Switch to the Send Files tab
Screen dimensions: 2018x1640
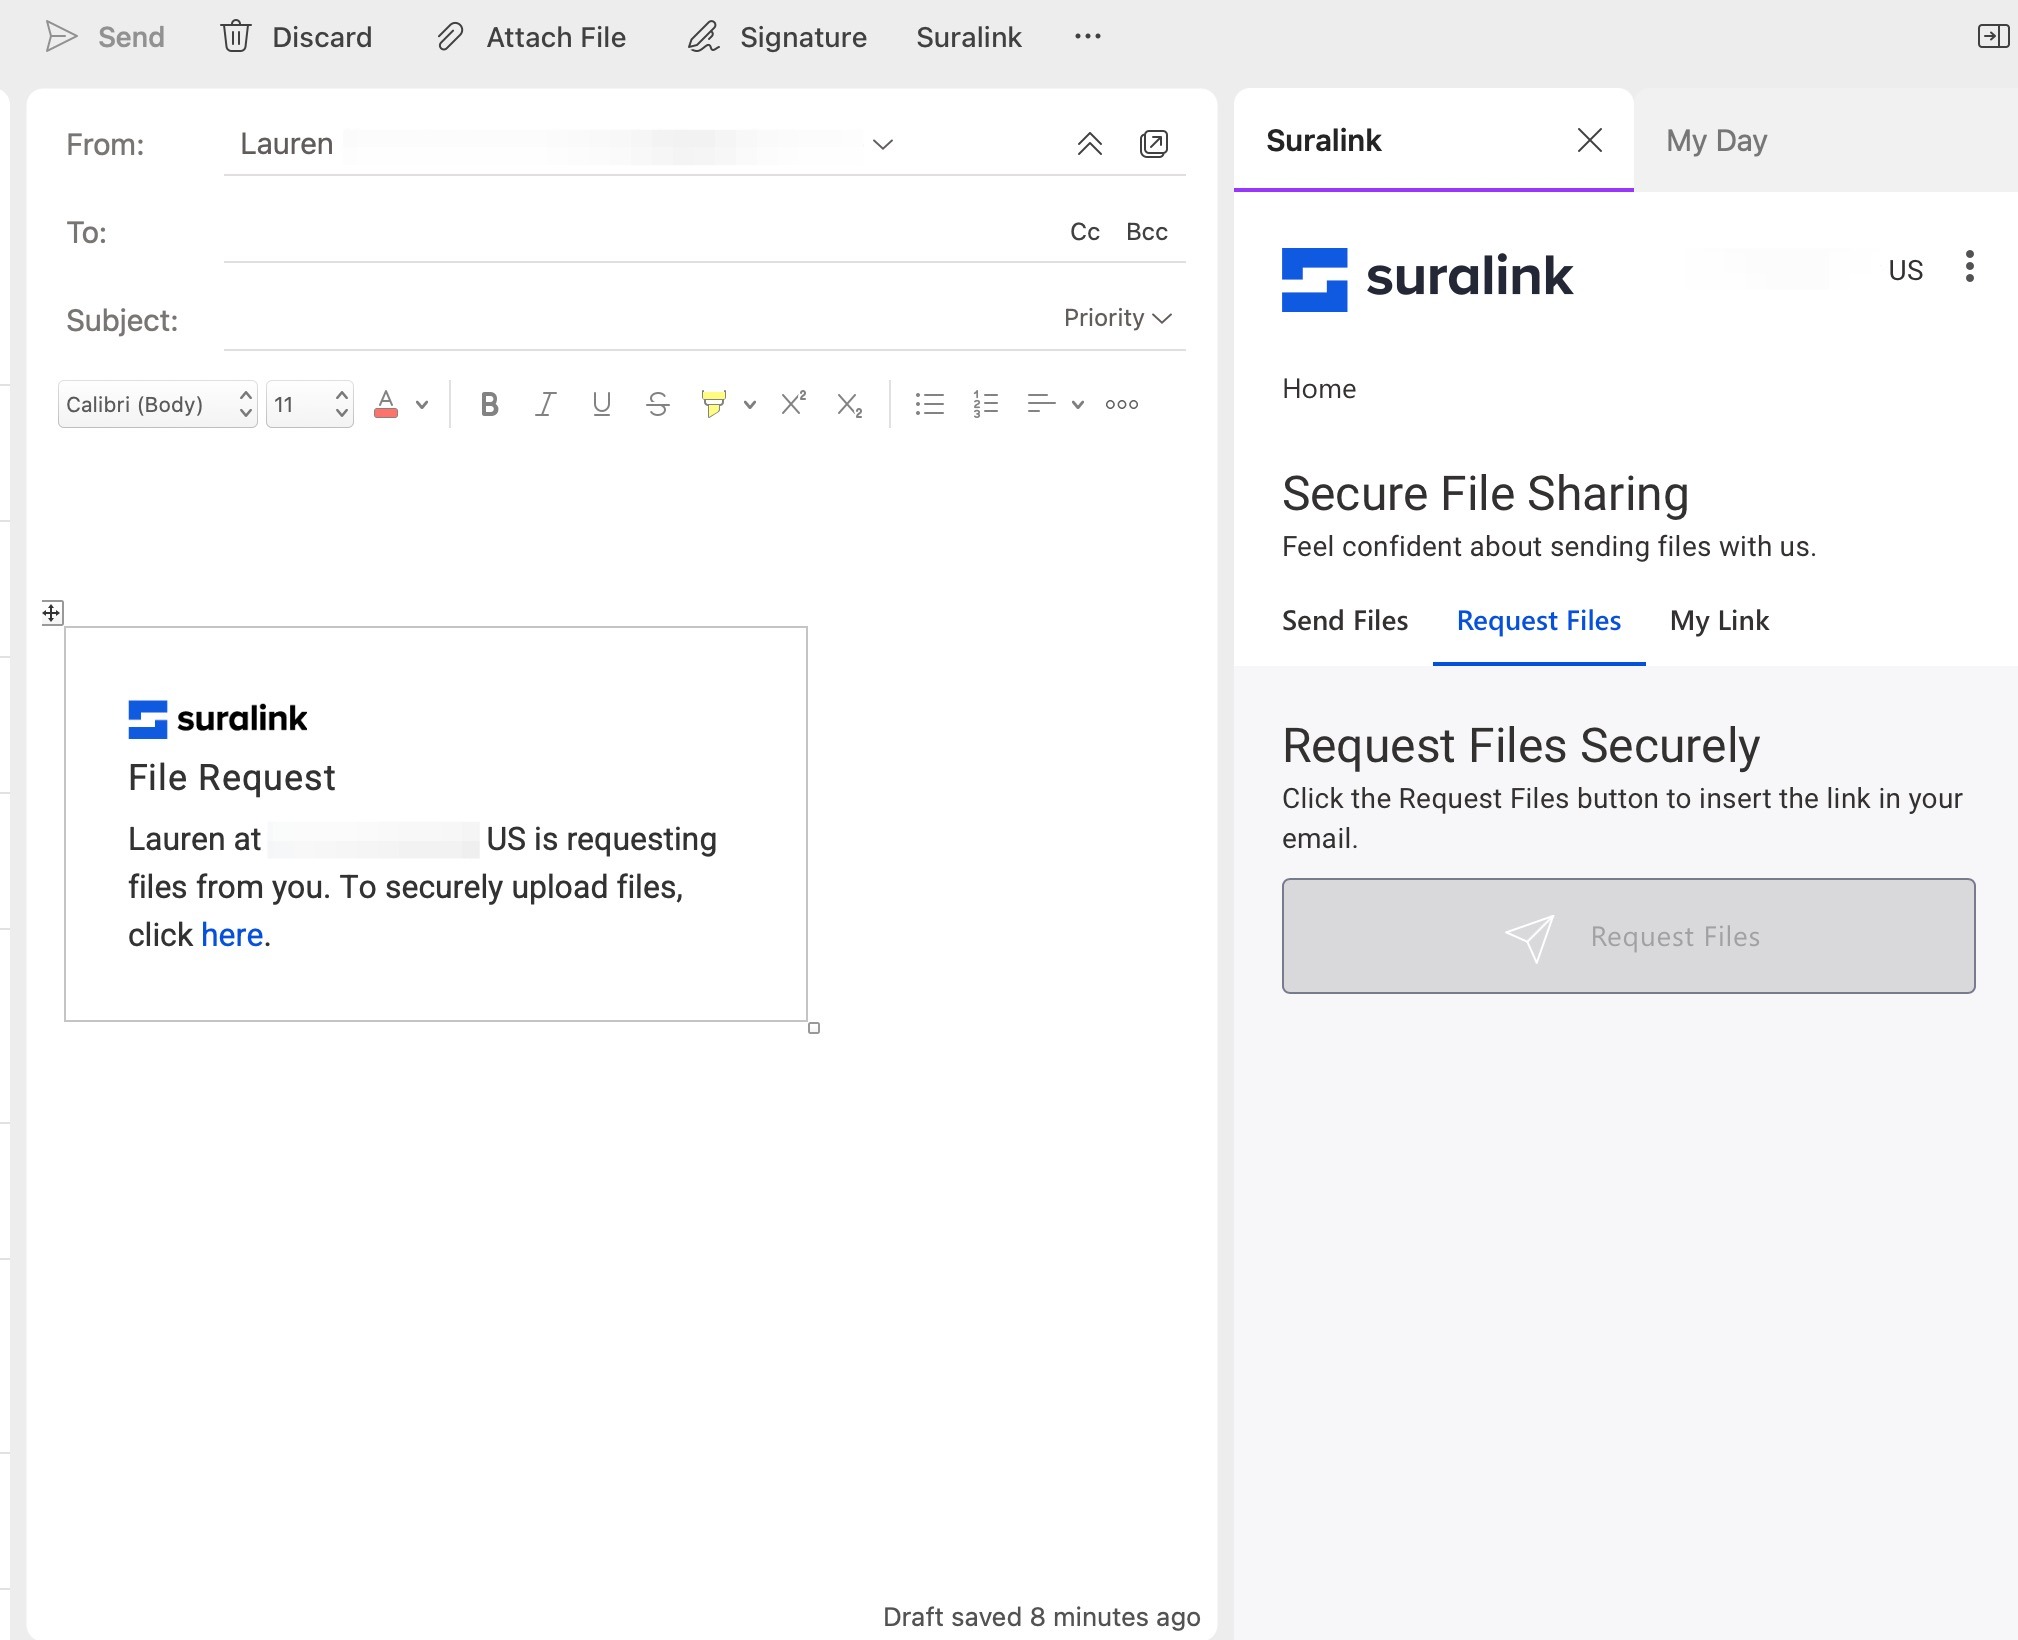click(x=1344, y=621)
